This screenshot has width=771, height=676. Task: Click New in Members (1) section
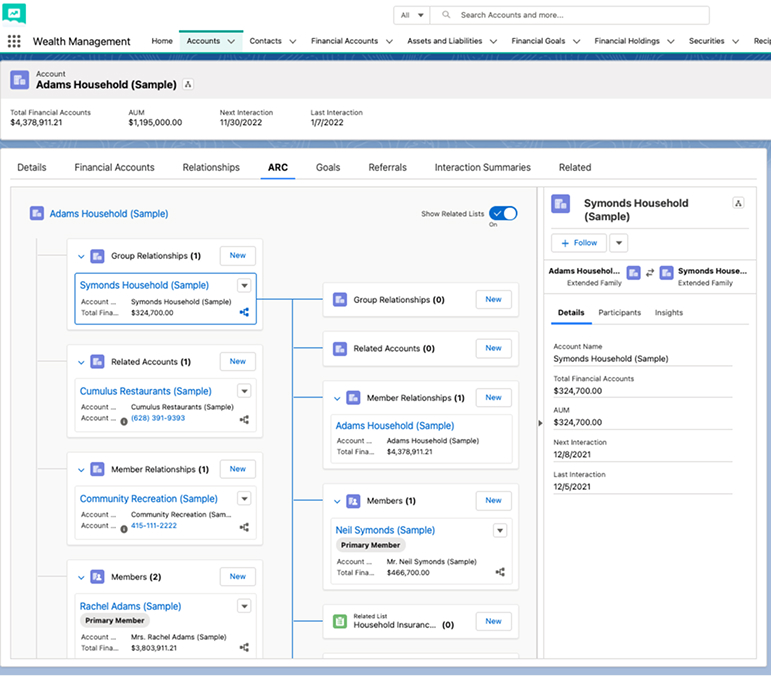[493, 500]
